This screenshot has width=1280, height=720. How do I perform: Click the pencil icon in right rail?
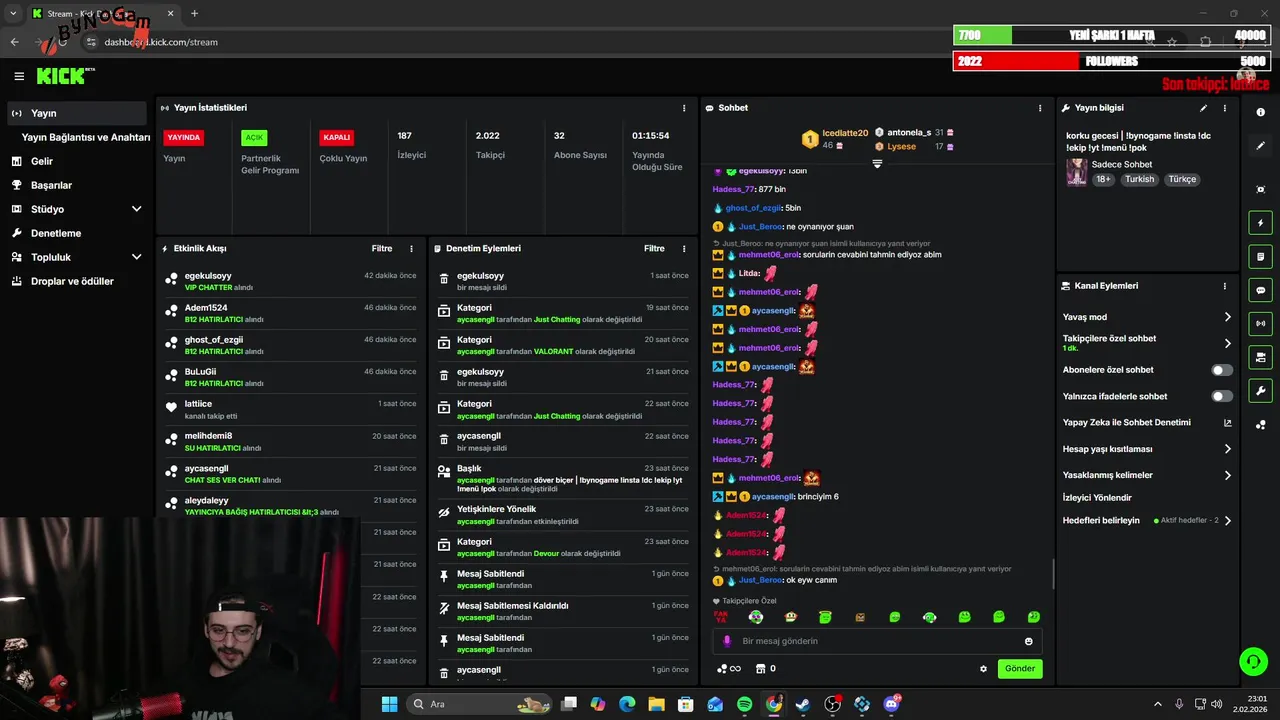(1260, 146)
